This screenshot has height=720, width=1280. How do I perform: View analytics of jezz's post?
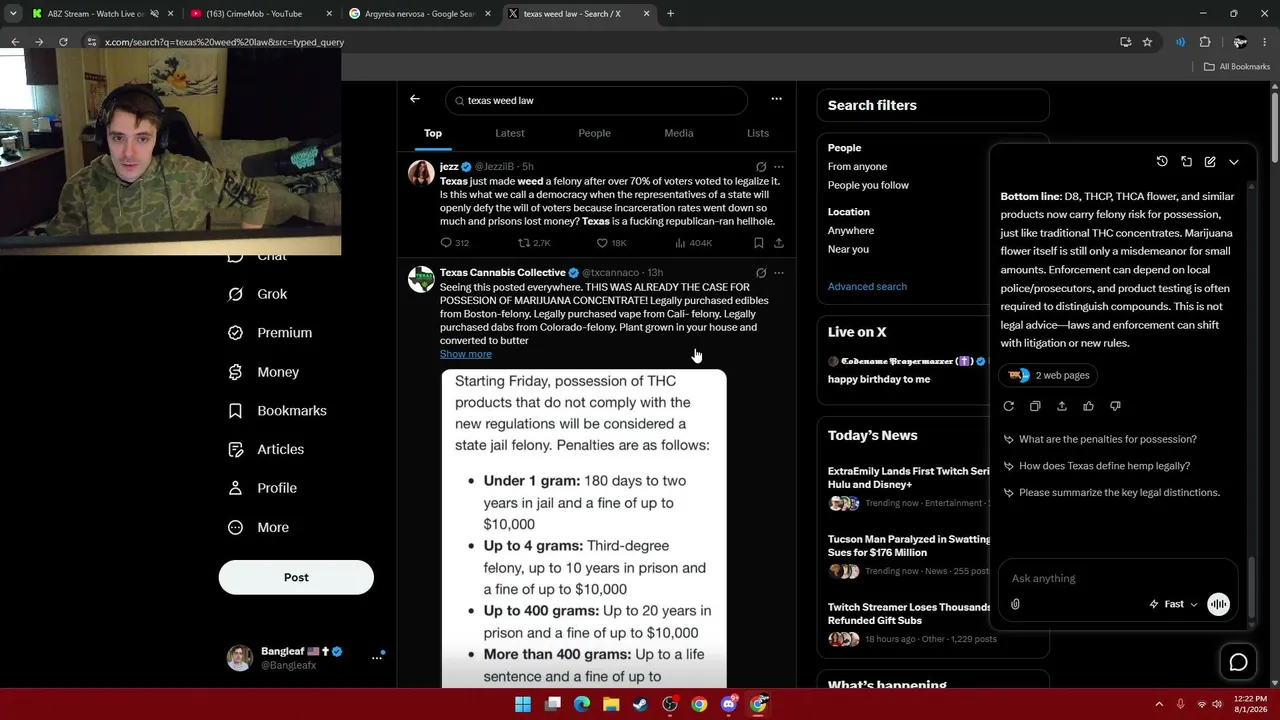693,243
